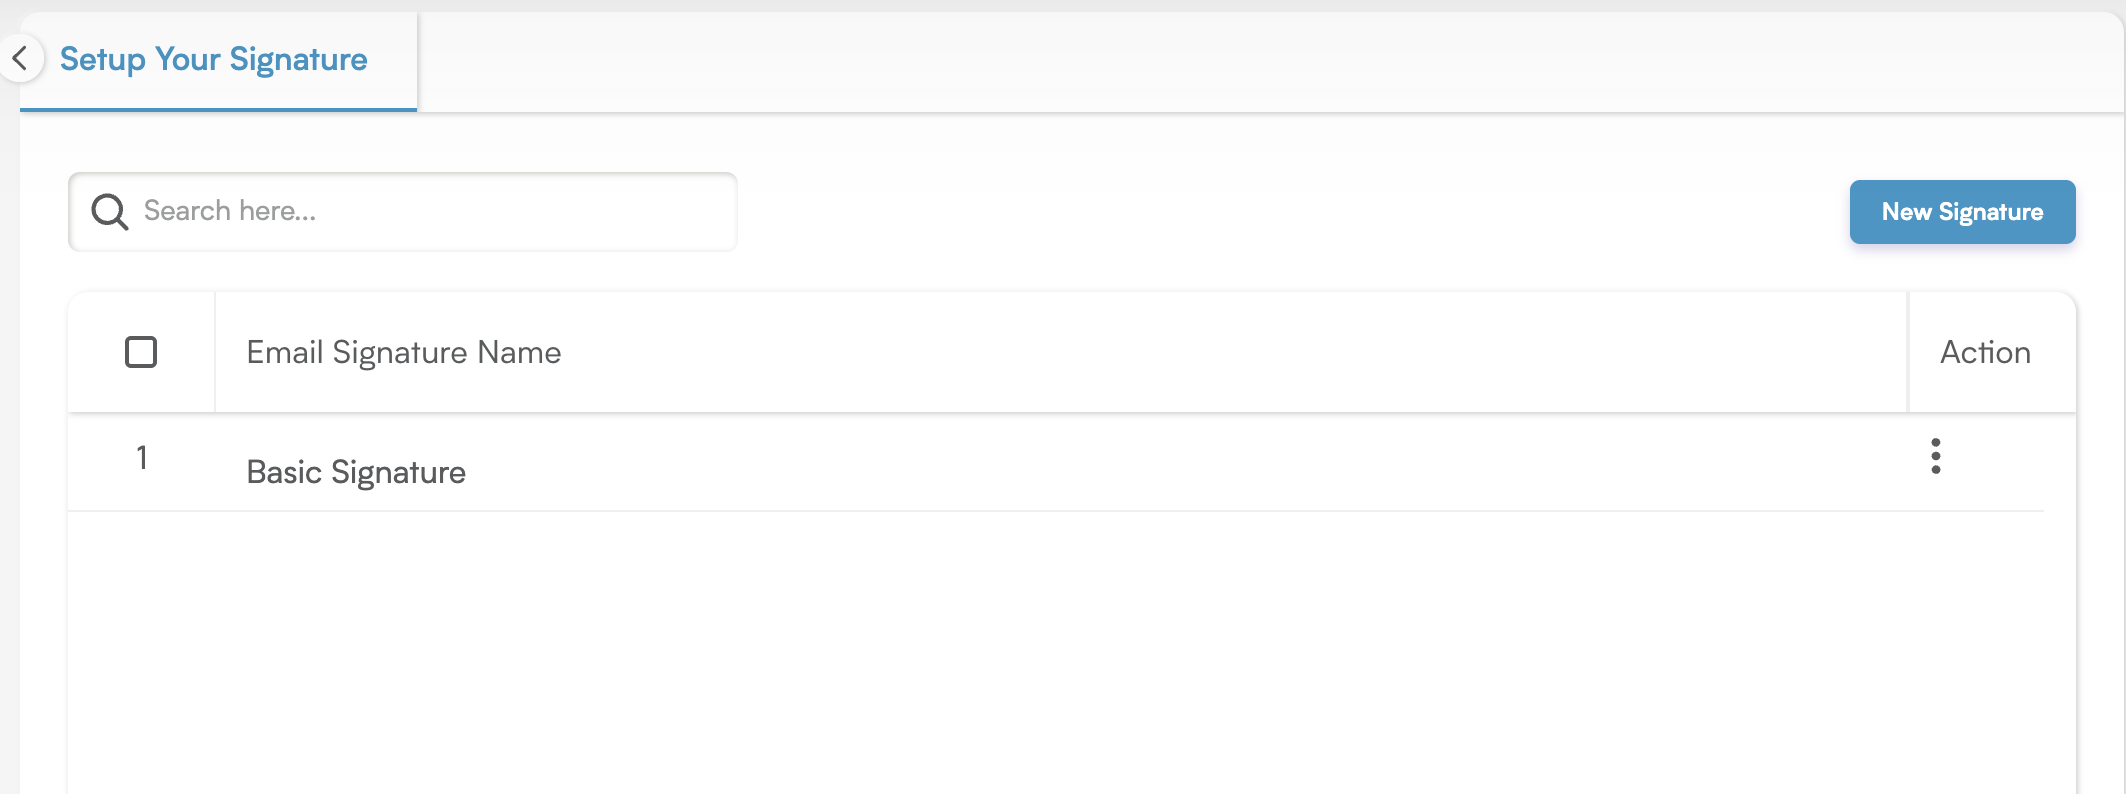Click the Email Signature Name column header

[x=404, y=352]
